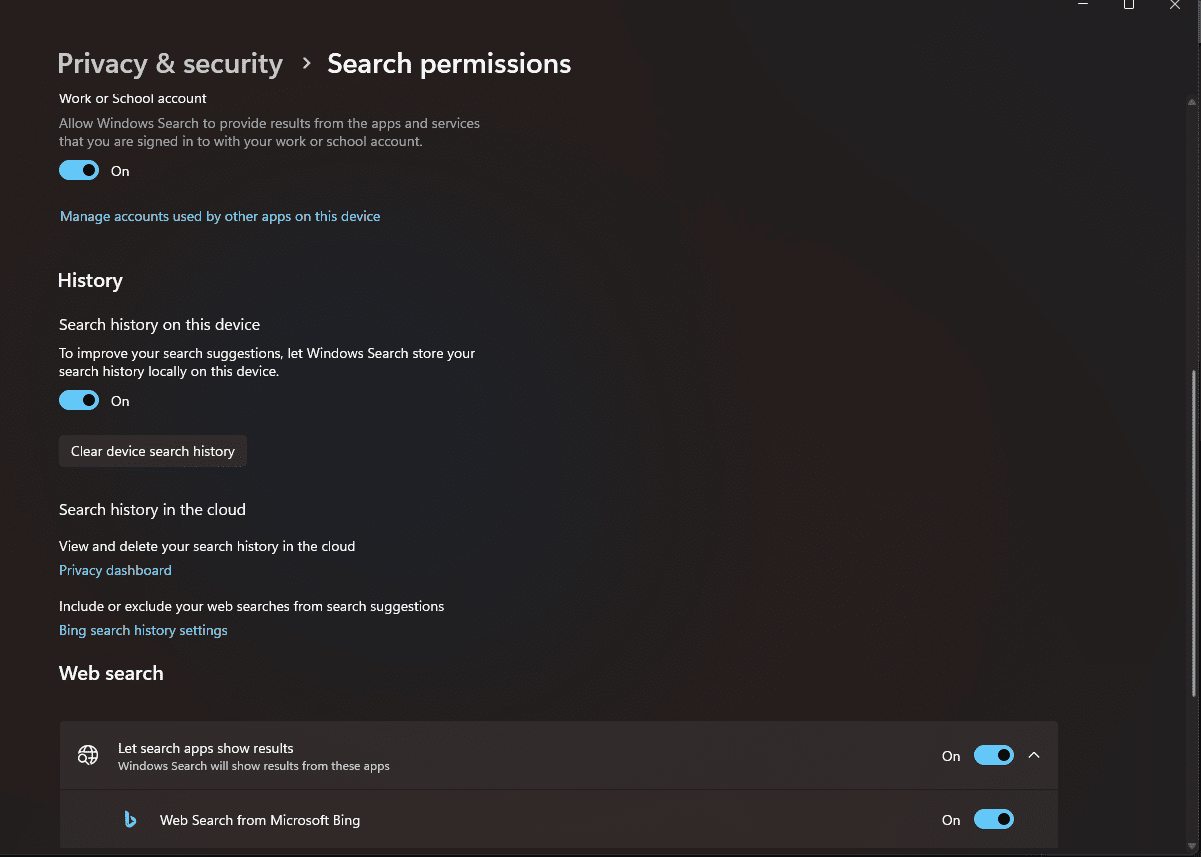Minimize the Settings window
The height and width of the screenshot is (857, 1201).
[x=1083, y=5]
